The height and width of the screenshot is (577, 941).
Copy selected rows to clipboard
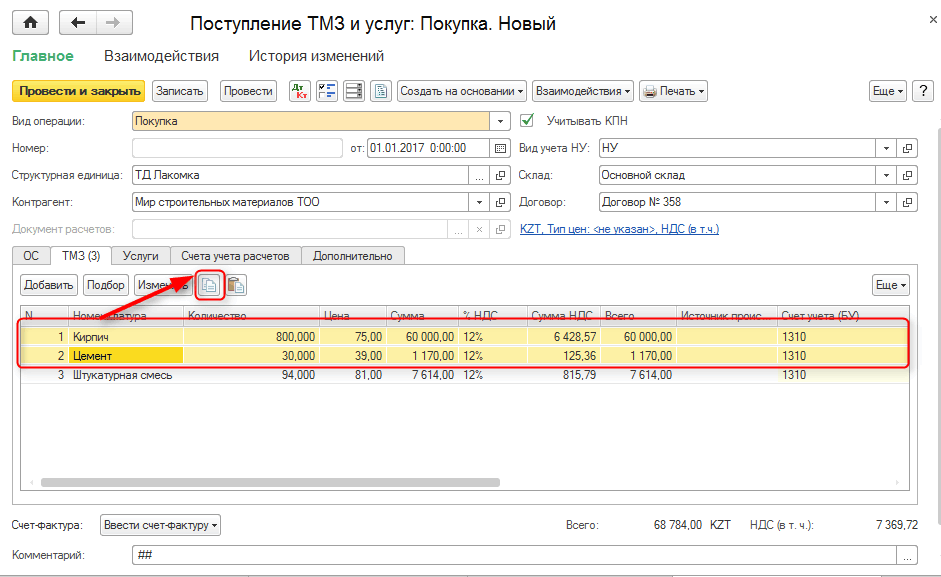(x=209, y=285)
